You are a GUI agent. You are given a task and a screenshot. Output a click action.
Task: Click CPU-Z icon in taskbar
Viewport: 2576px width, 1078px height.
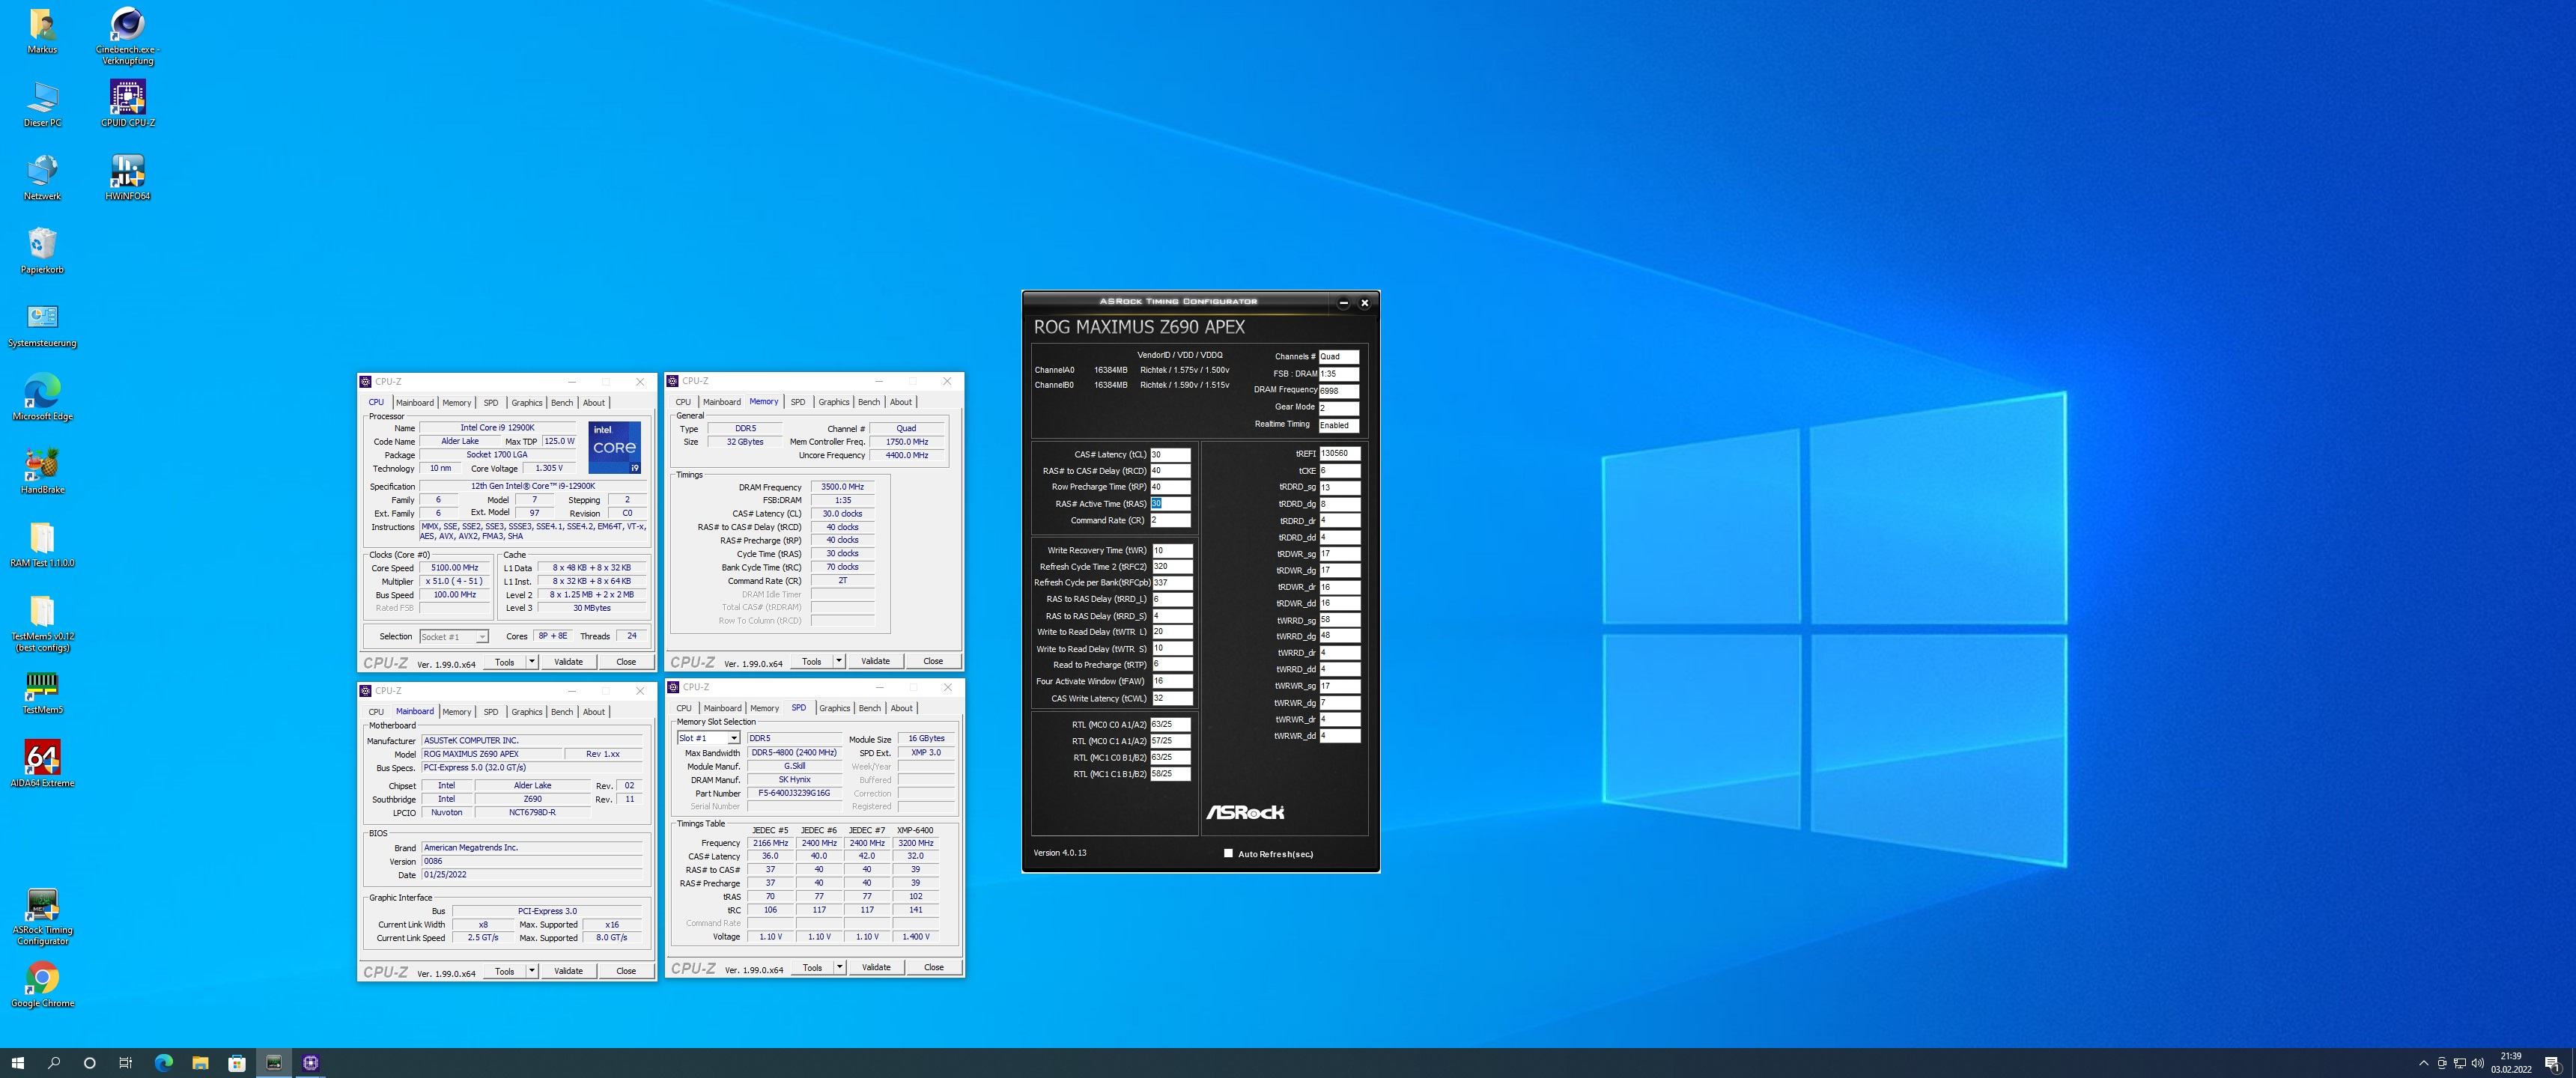coord(311,1063)
